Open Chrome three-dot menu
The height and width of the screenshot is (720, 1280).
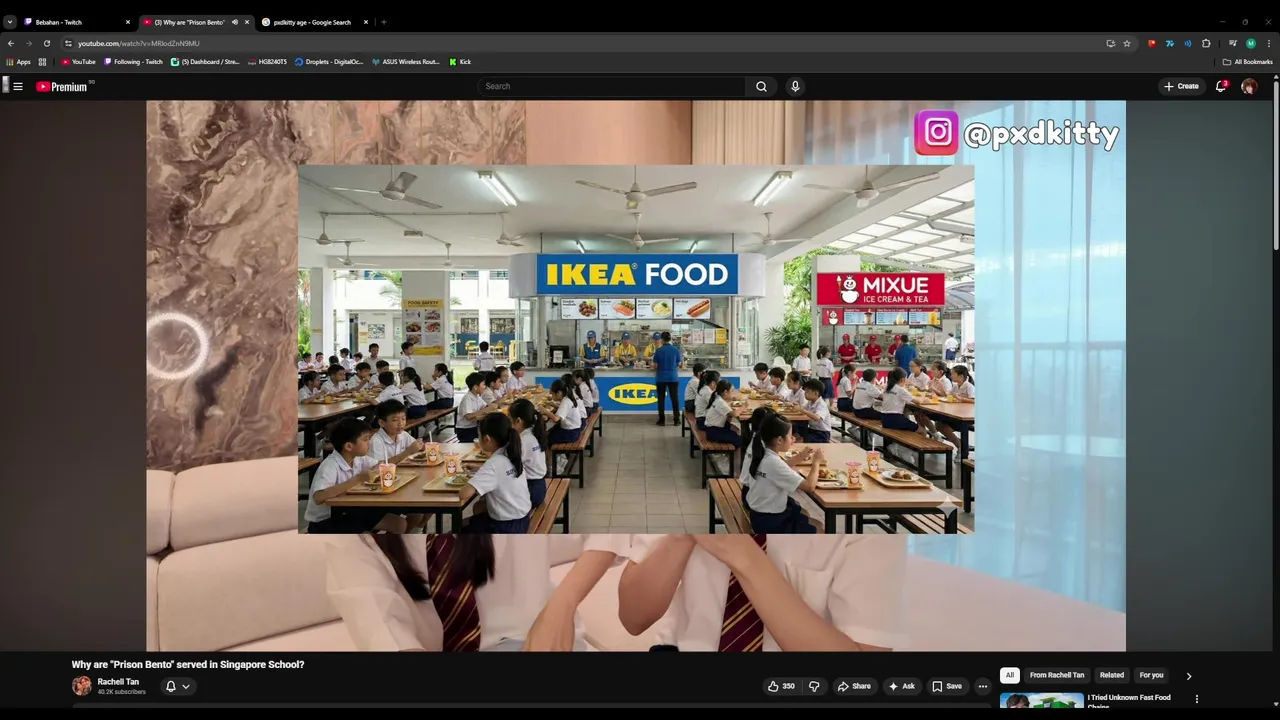tap(1269, 43)
